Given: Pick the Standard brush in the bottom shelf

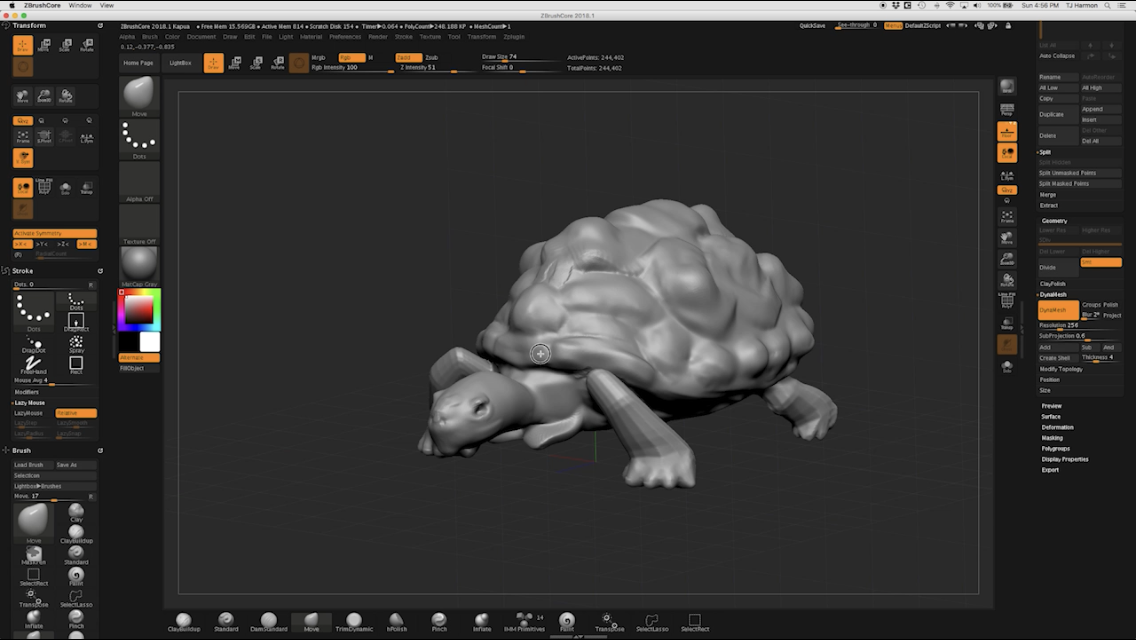Looking at the screenshot, I should [226, 622].
